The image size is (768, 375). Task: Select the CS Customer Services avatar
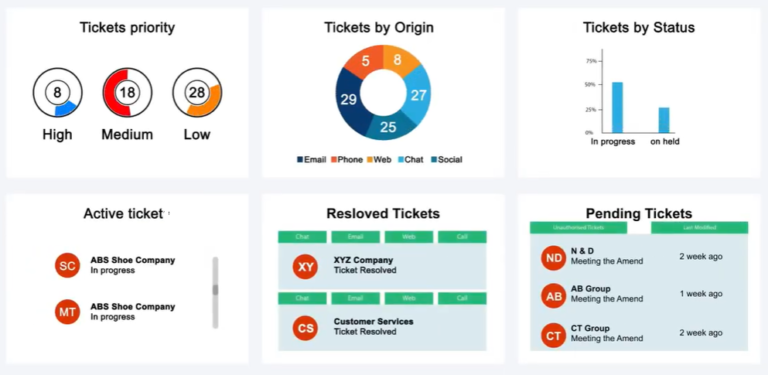(305, 328)
